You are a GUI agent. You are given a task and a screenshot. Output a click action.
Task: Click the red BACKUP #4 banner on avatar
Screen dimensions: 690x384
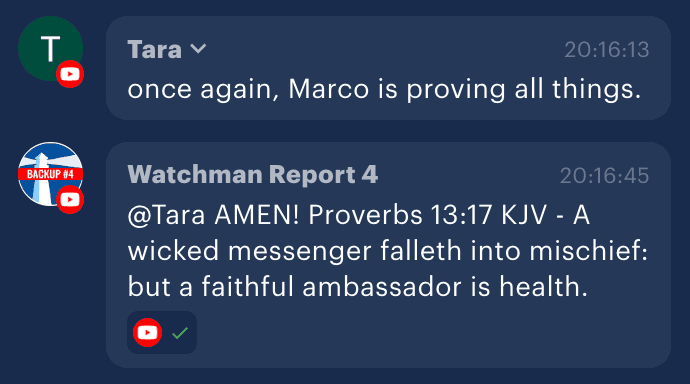tap(50, 174)
